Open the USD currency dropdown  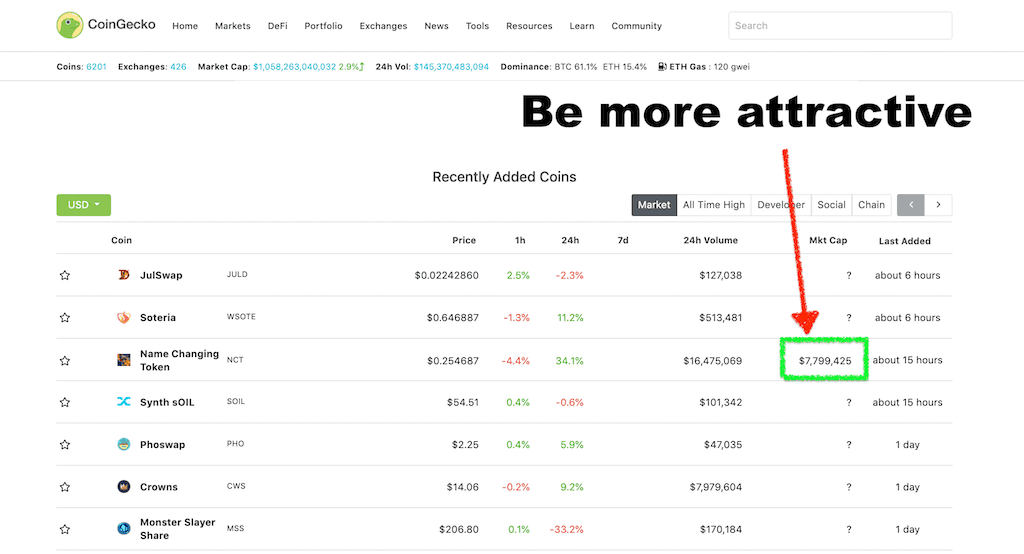click(84, 204)
